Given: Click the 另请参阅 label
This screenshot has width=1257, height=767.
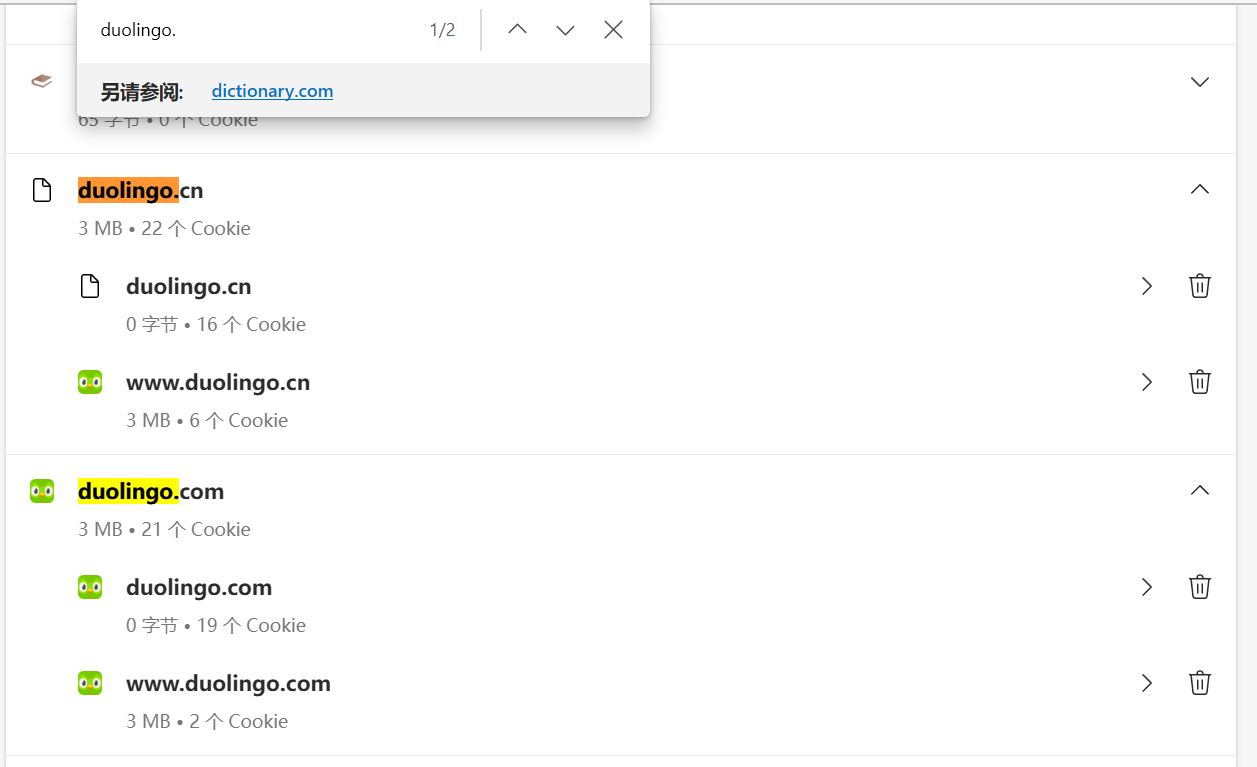Looking at the screenshot, I should (141, 92).
